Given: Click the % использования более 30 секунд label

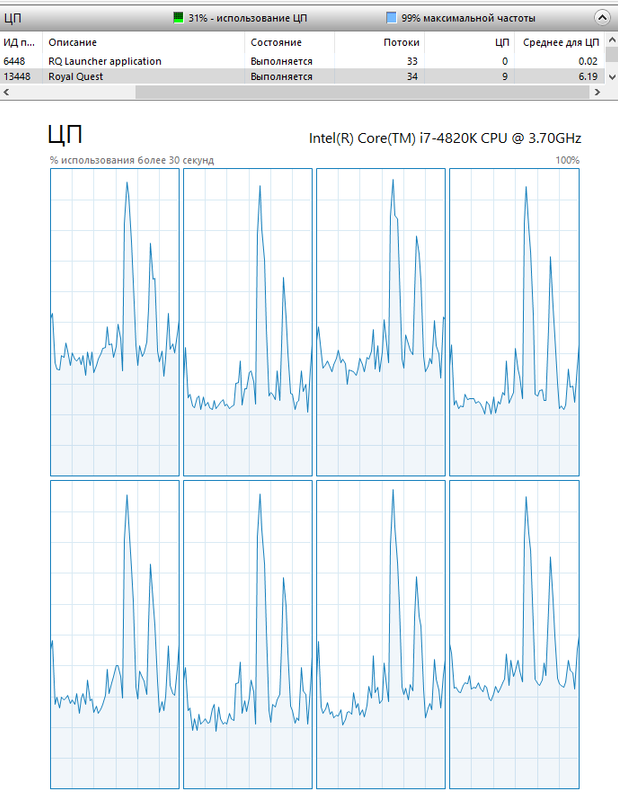Looking at the screenshot, I should click(132, 160).
